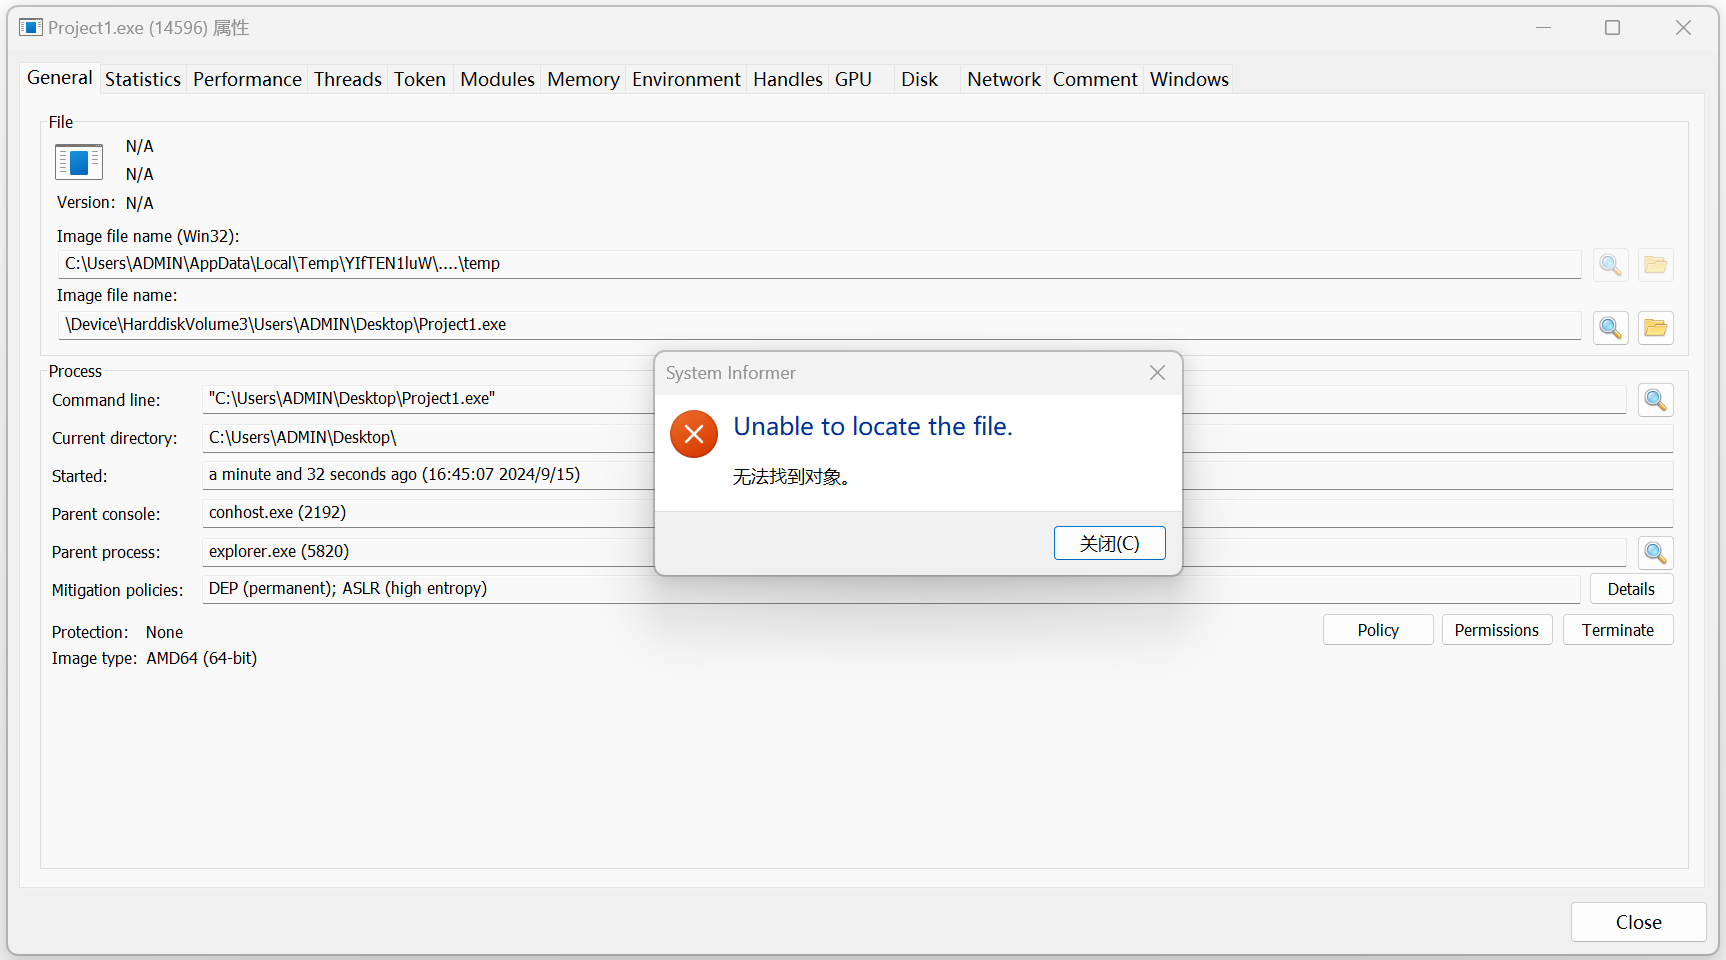This screenshot has height=960, width=1726.
Task: Click the Terminate button
Action: [1617, 630]
